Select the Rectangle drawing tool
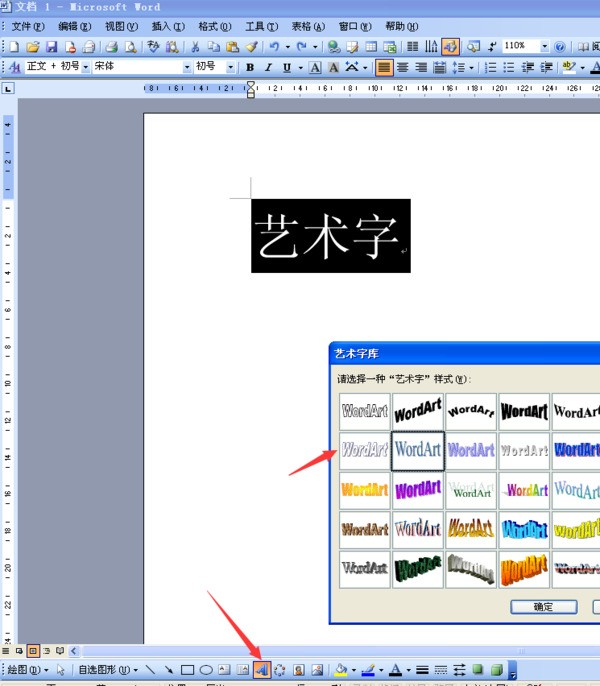 point(187,669)
